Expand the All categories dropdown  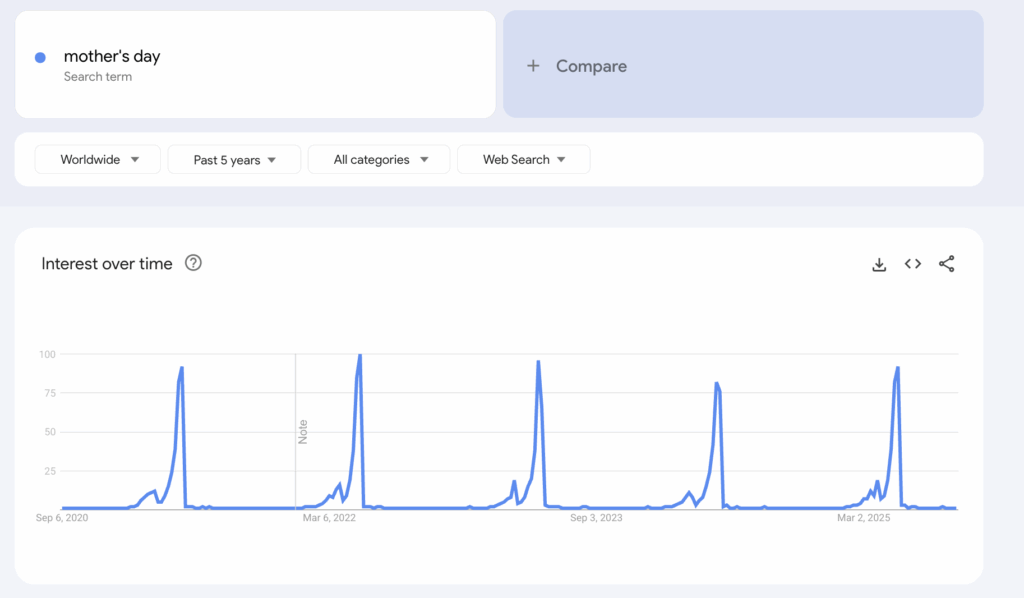click(379, 159)
